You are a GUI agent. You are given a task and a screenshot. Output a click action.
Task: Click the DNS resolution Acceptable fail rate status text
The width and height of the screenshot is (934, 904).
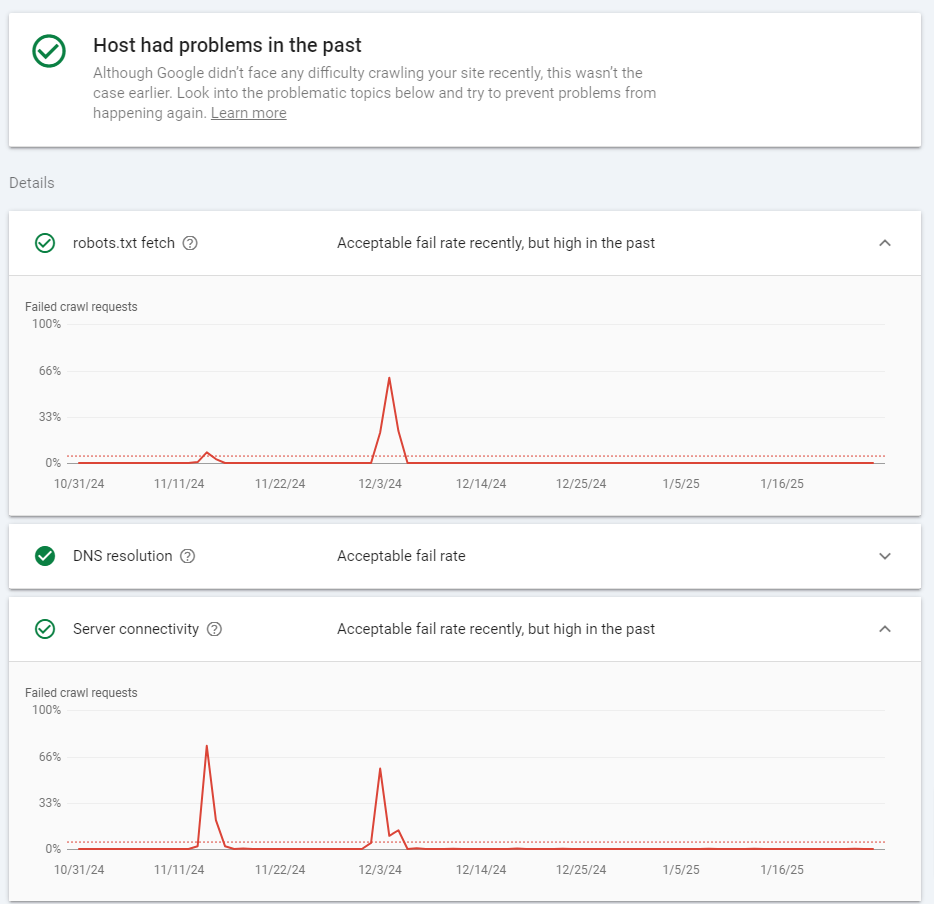[x=401, y=556]
